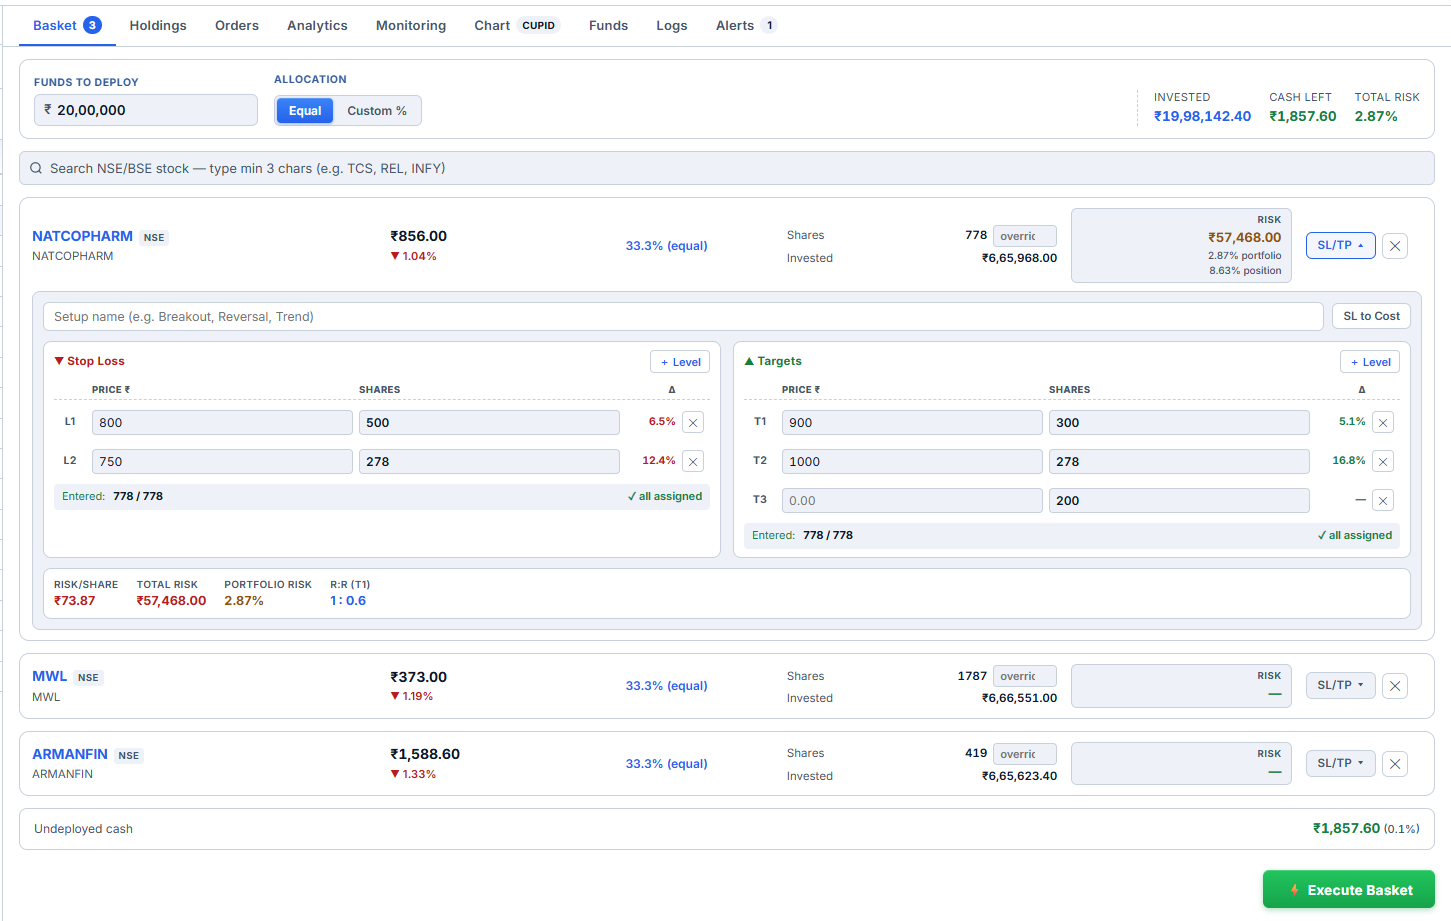The width and height of the screenshot is (1451, 921).
Task: Remove NATCOPHARM from the basket
Action: pyautogui.click(x=1395, y=246)
